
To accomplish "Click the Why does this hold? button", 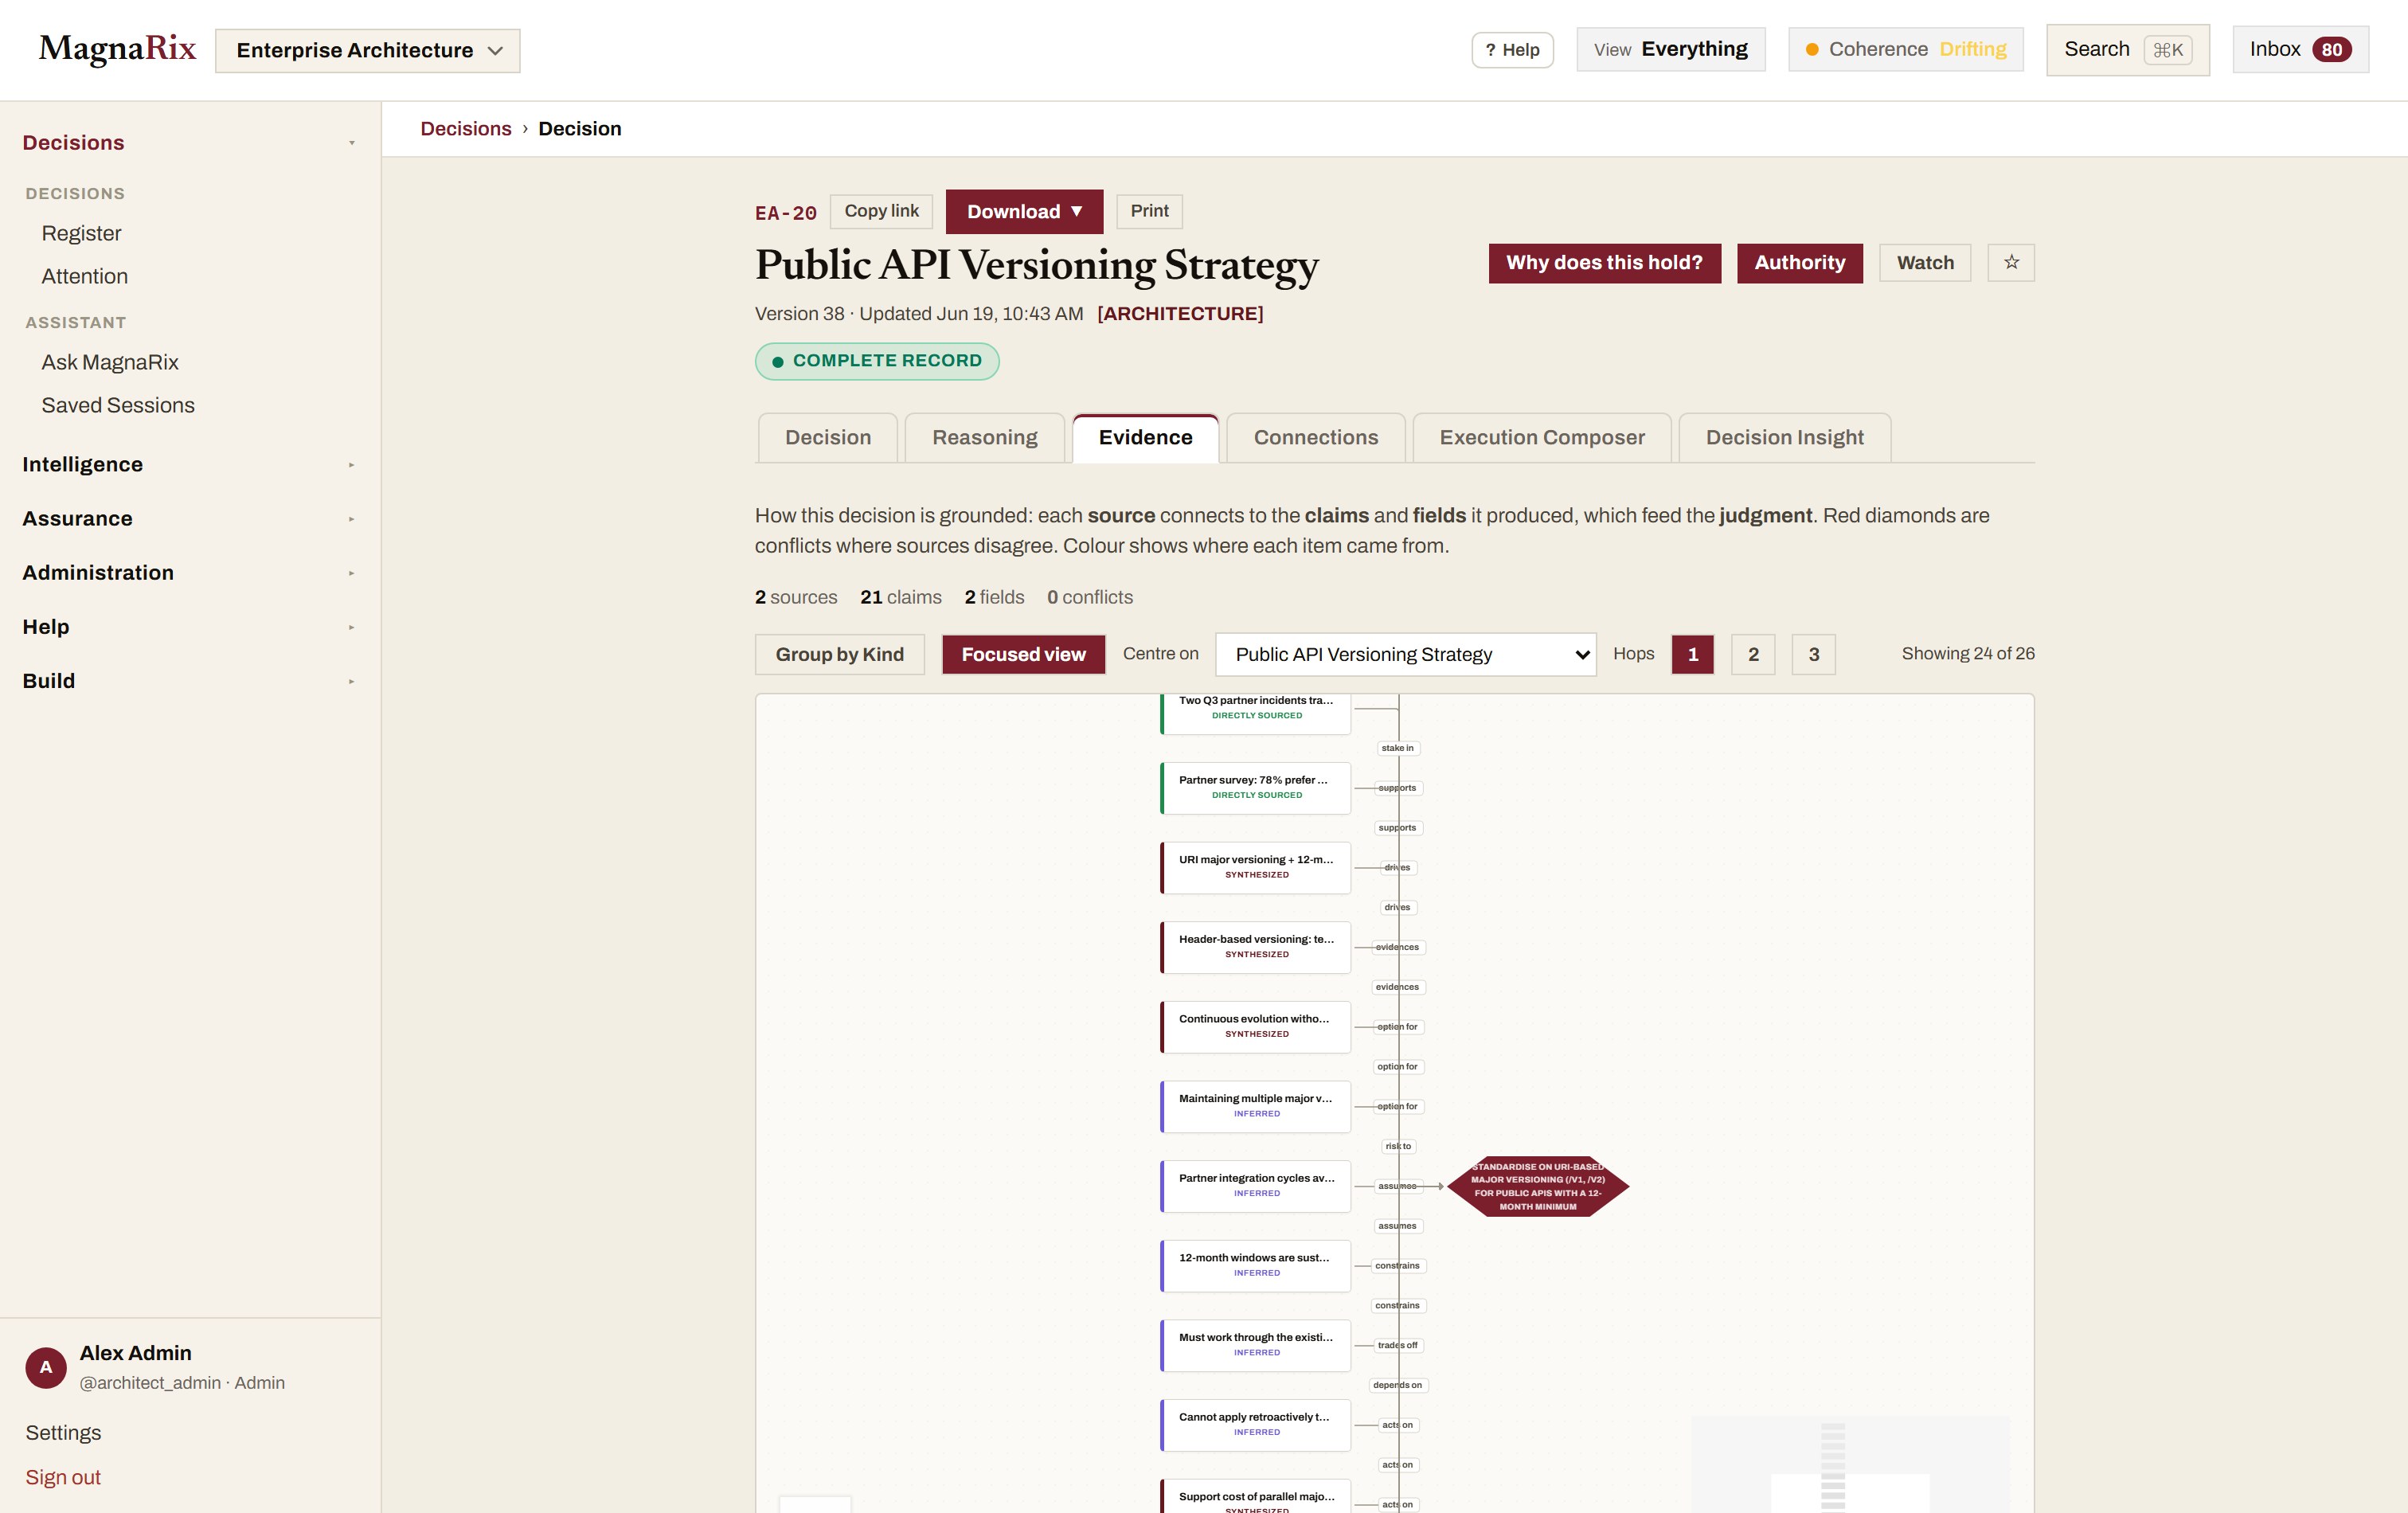I will (x=1604, y=263).
